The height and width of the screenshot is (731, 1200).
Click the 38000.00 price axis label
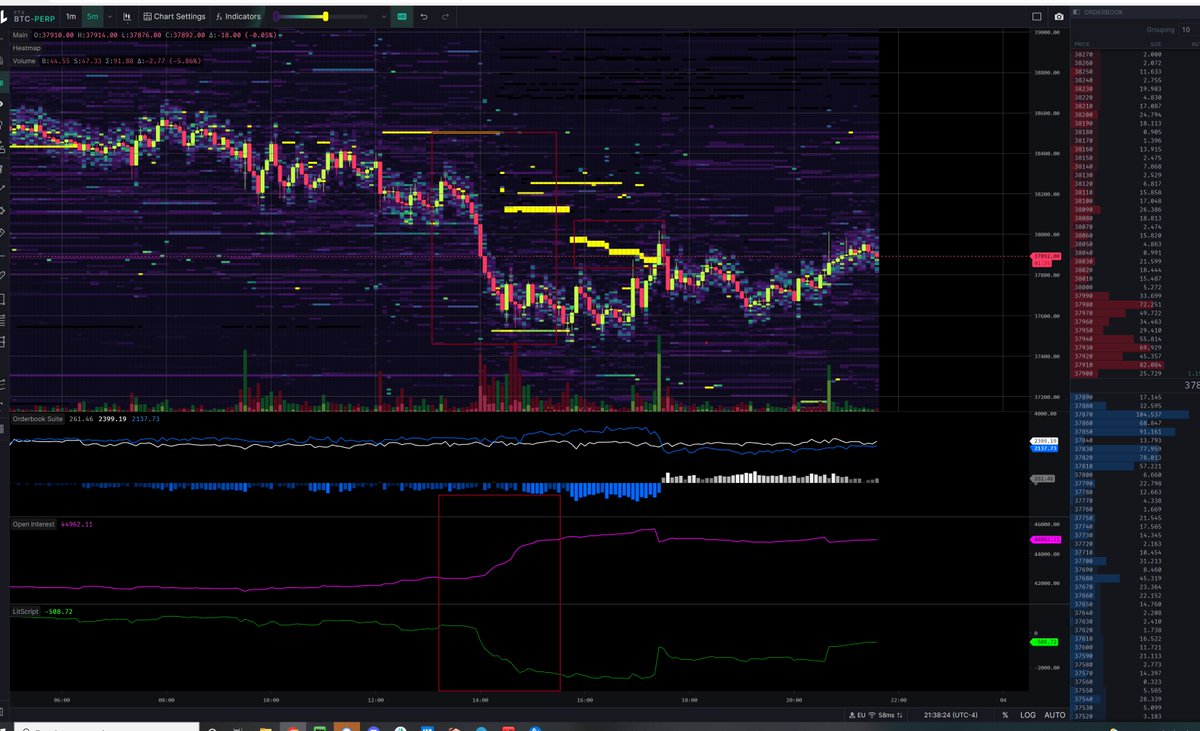point(1046,235)
